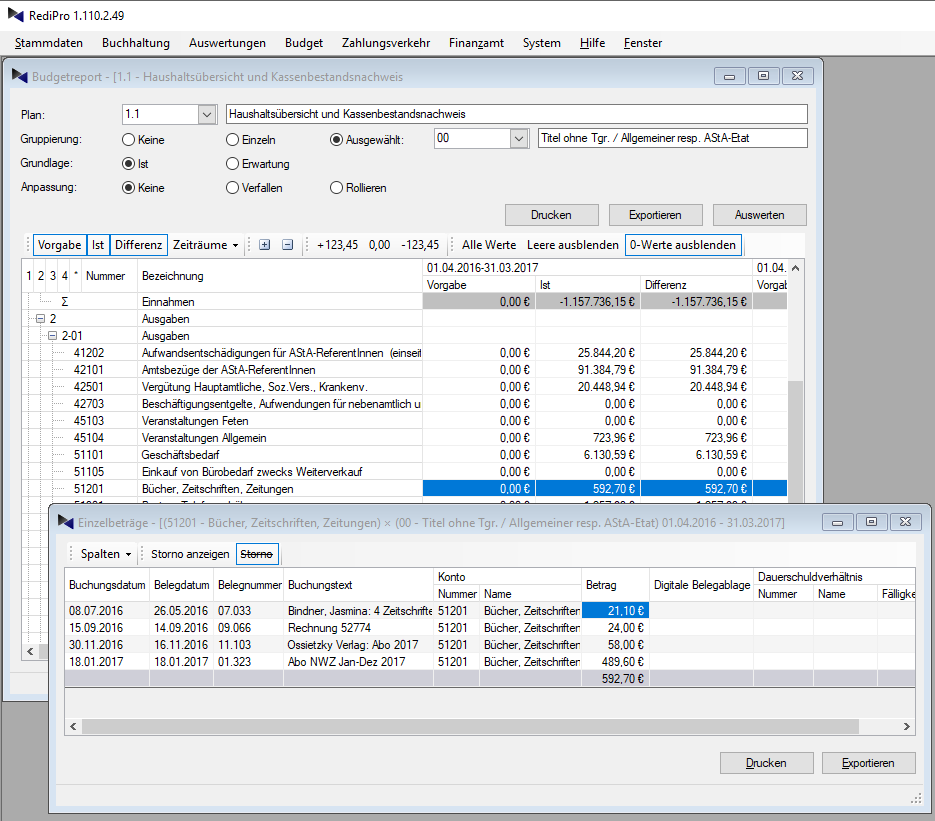Choose Erwartung as the Grundlage
The width and height of the screenshot is (935, 821).
(x=233, y=164)
